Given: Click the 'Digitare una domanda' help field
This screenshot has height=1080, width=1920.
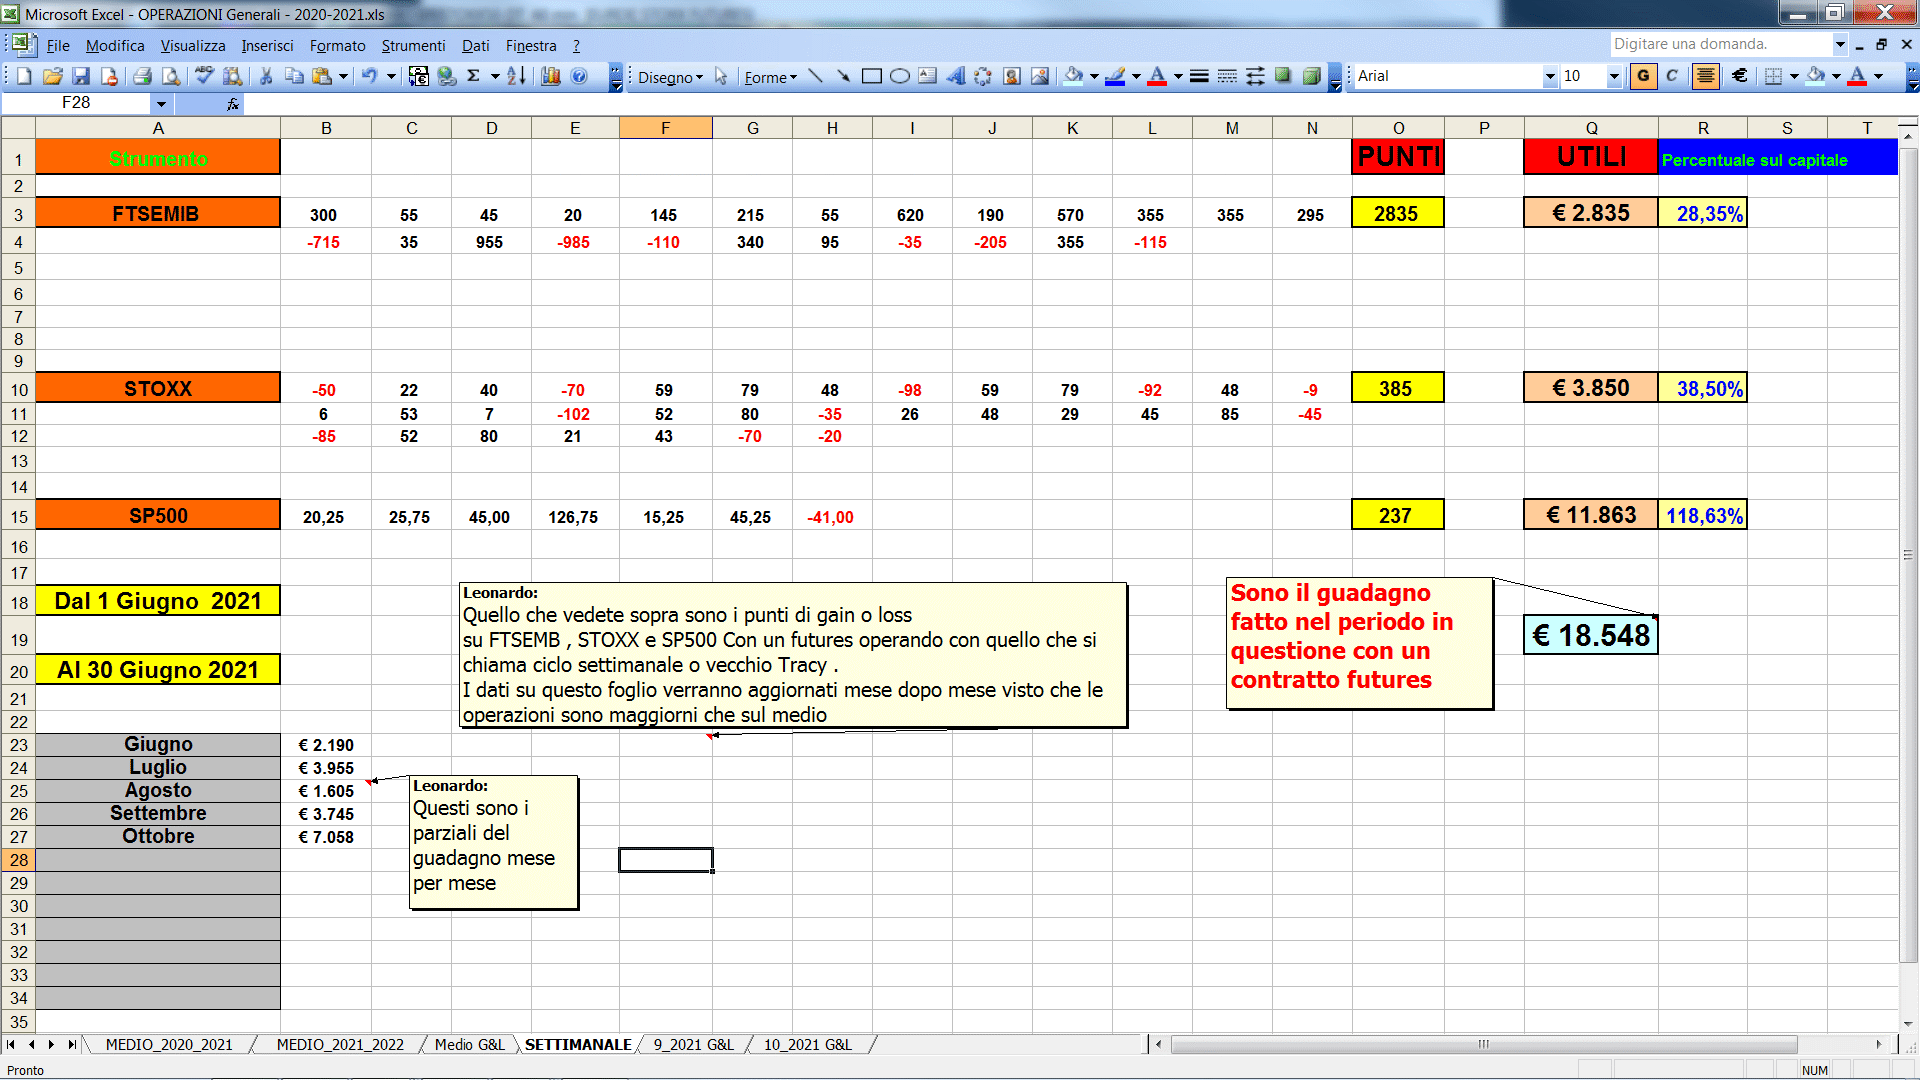Looking at the screenshot, I should click(1720, 44).
